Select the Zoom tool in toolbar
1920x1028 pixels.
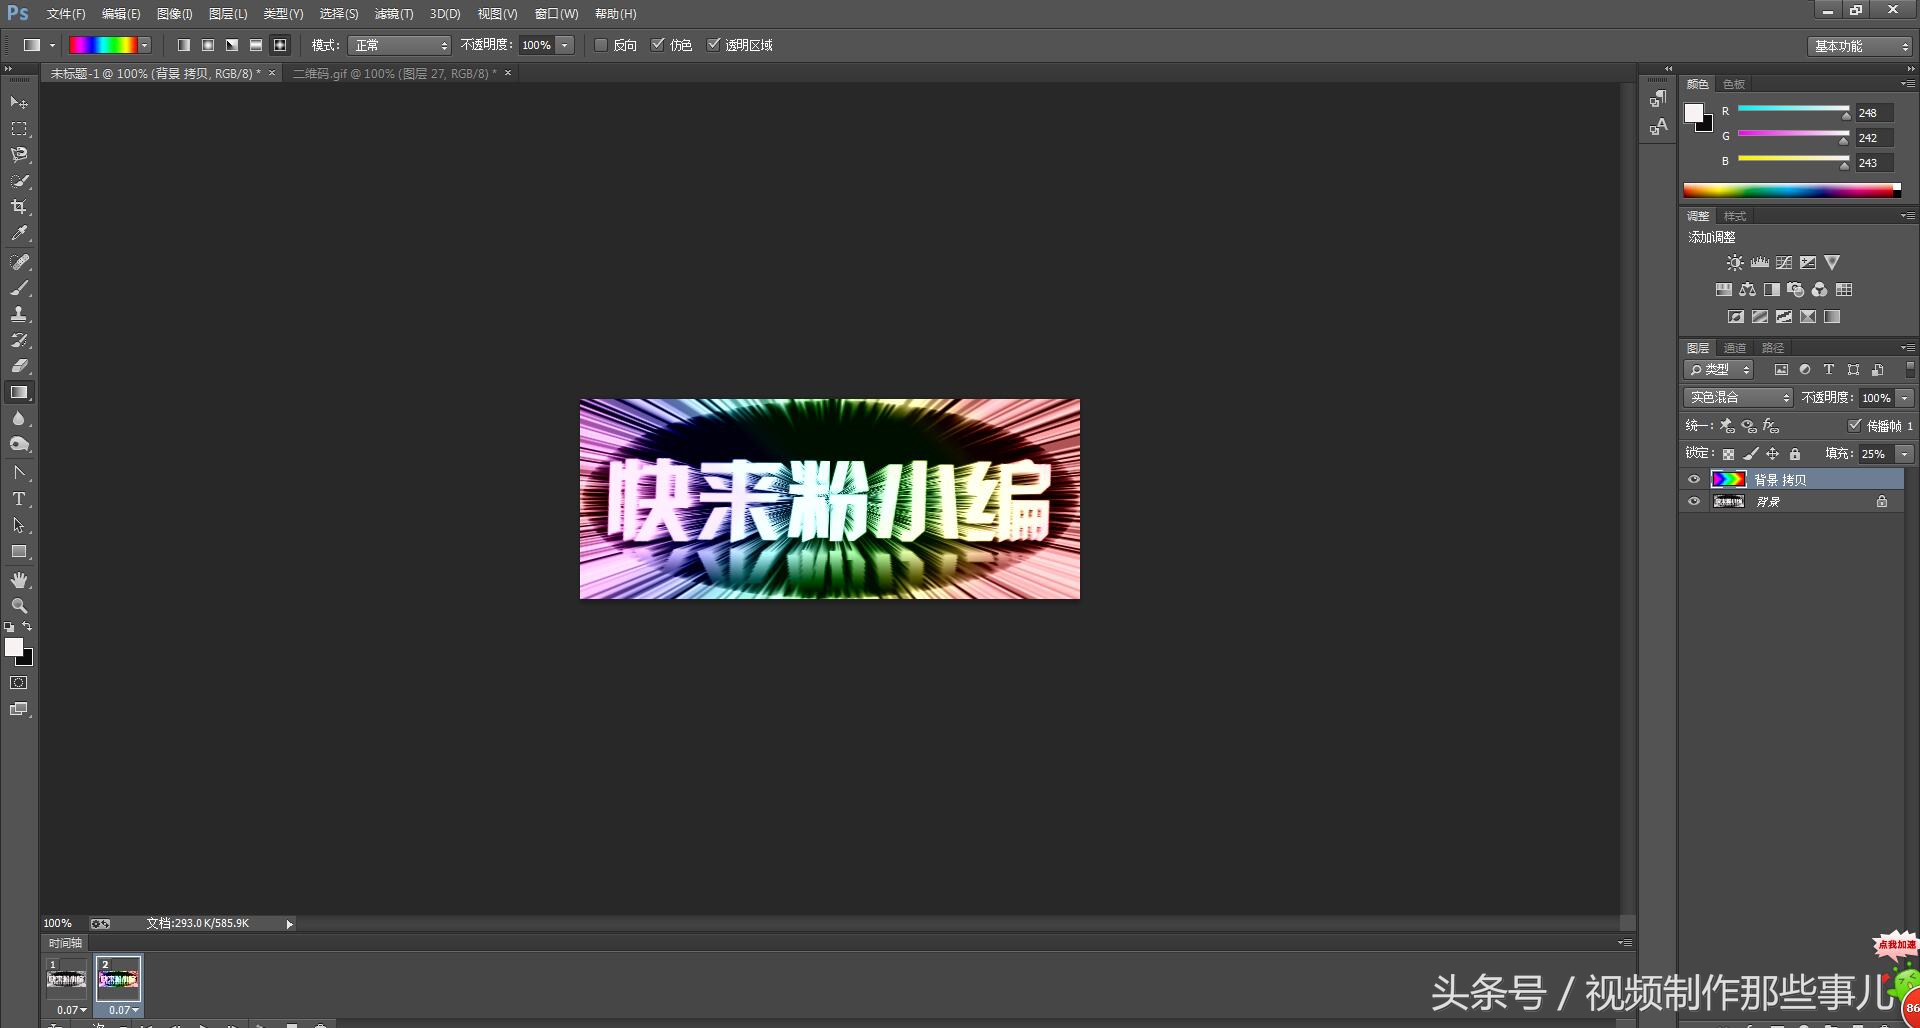[x=19, y=606]
